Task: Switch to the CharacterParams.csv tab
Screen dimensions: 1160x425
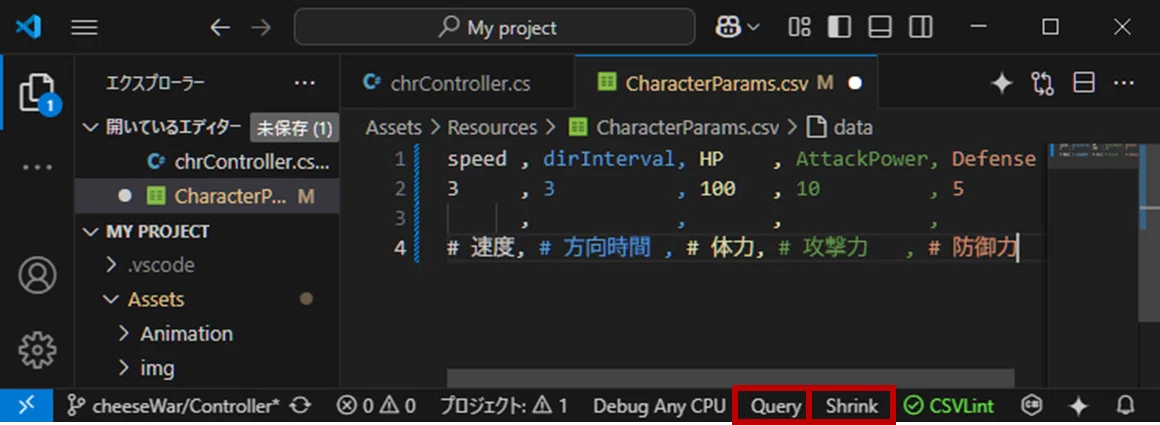Action: [x=726, y=83]
